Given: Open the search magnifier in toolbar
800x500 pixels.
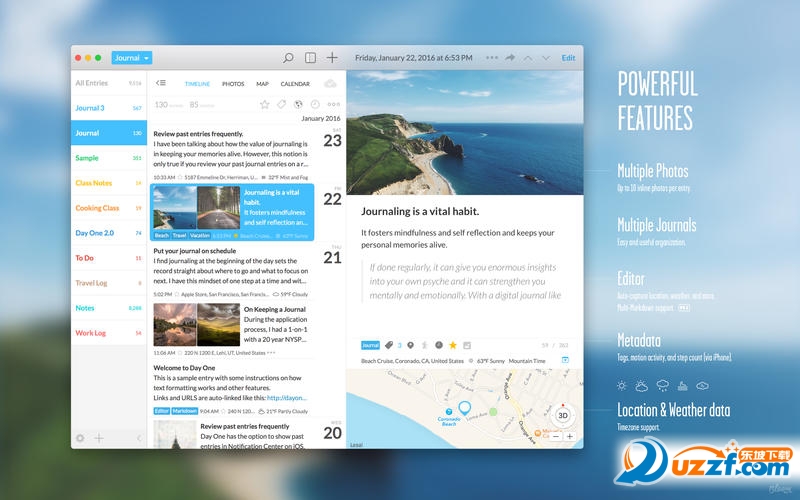Looking at the screenshot, I should (x=288, y=58).
